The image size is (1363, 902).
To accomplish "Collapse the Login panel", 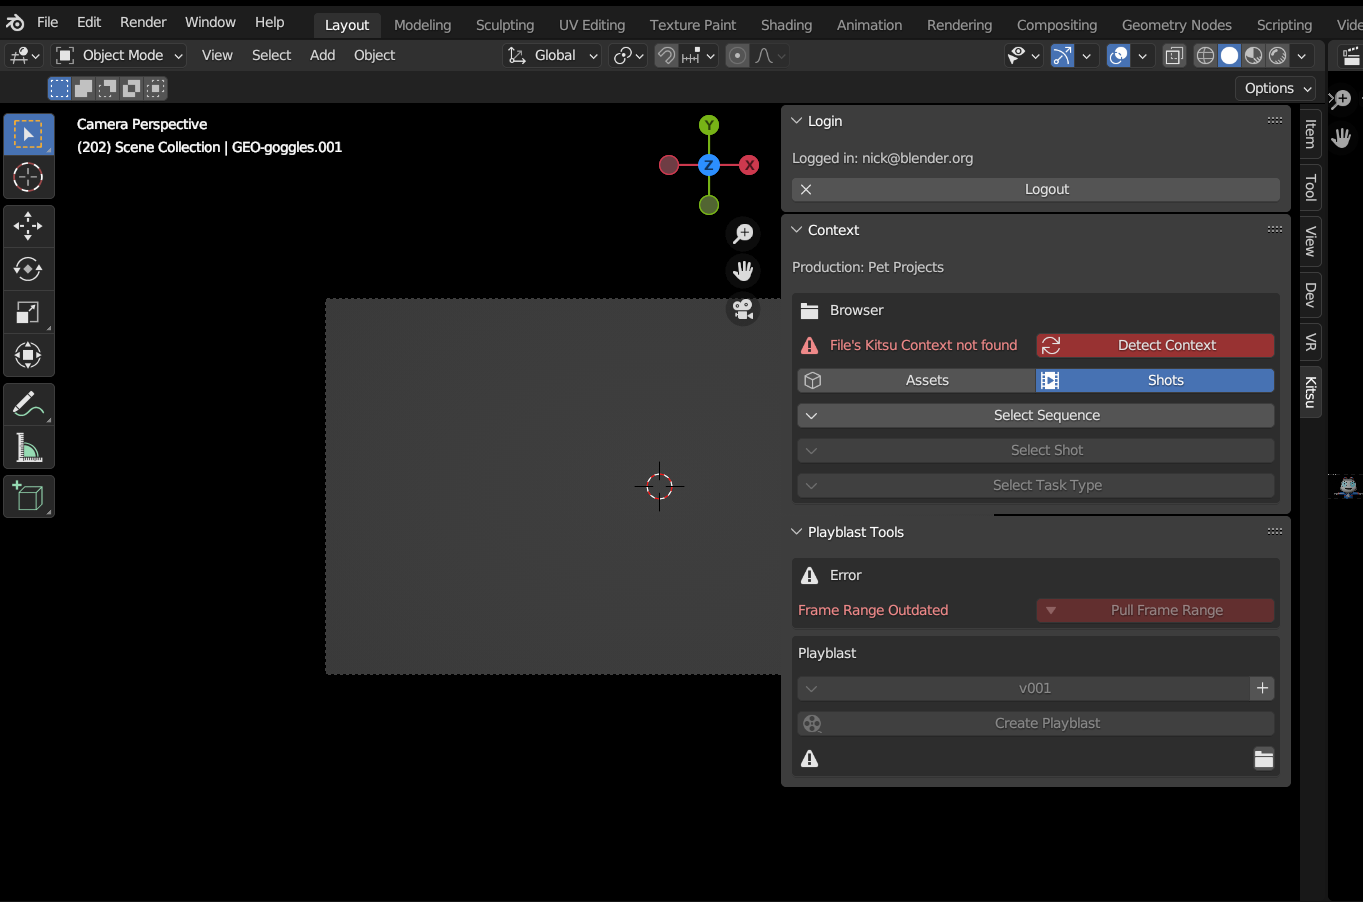I will click(x=797, y=121).
